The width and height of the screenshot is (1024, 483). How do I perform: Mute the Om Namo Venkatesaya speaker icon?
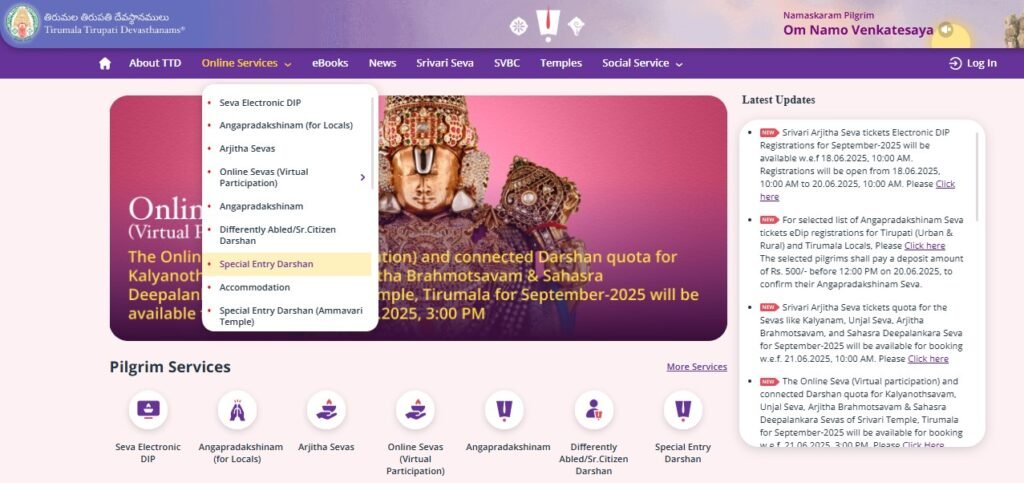tap(945, 30)
